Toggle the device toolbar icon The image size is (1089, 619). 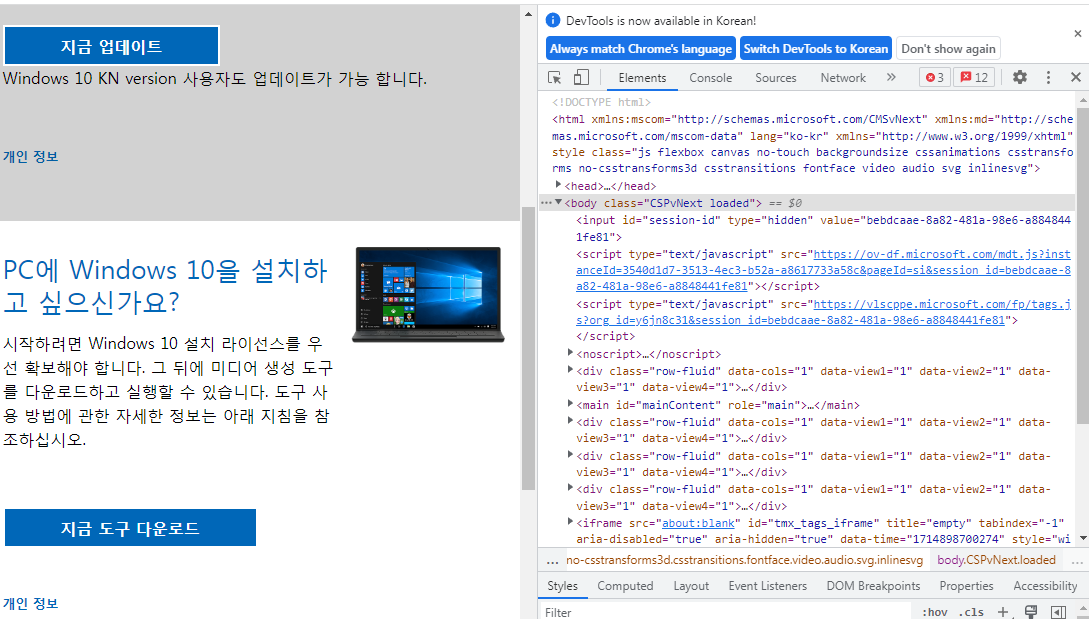click(x=581, y=77)
